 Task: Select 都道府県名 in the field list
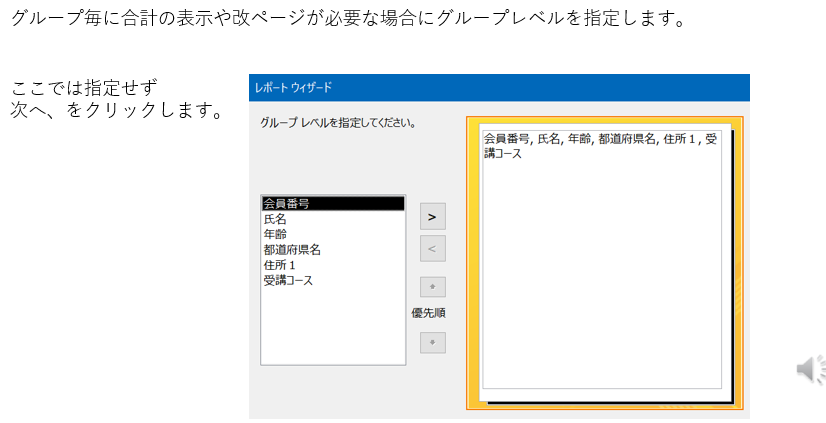(x=292, y=250)
